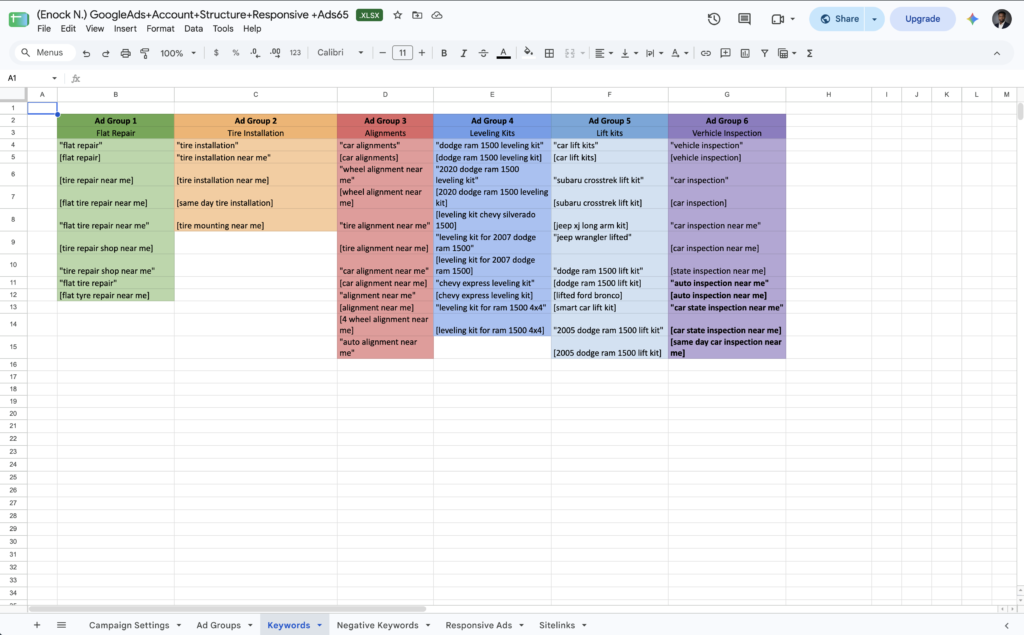Open the Calibri font dropdown
1024x635 pixels.
(x=340, y=53)
